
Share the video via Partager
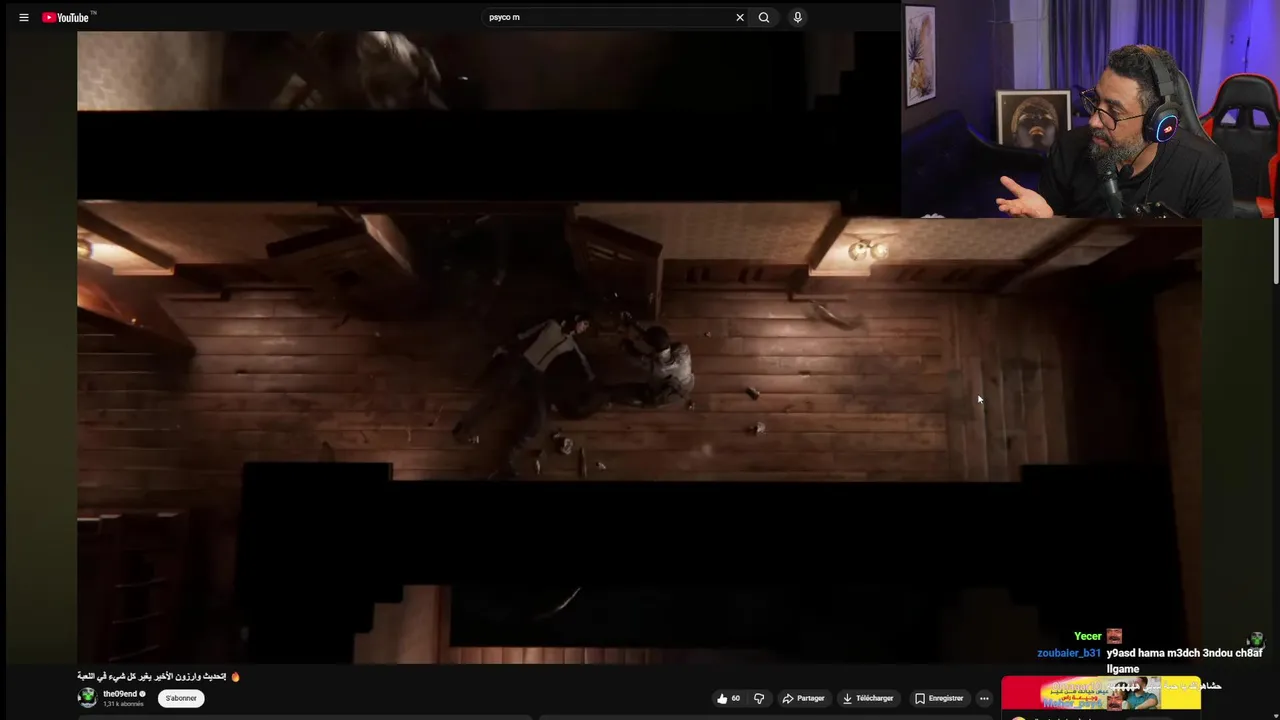click(x=803, y=698)
